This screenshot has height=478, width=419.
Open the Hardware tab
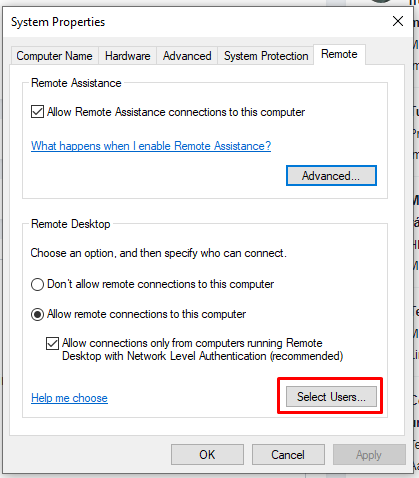[128, 56]
